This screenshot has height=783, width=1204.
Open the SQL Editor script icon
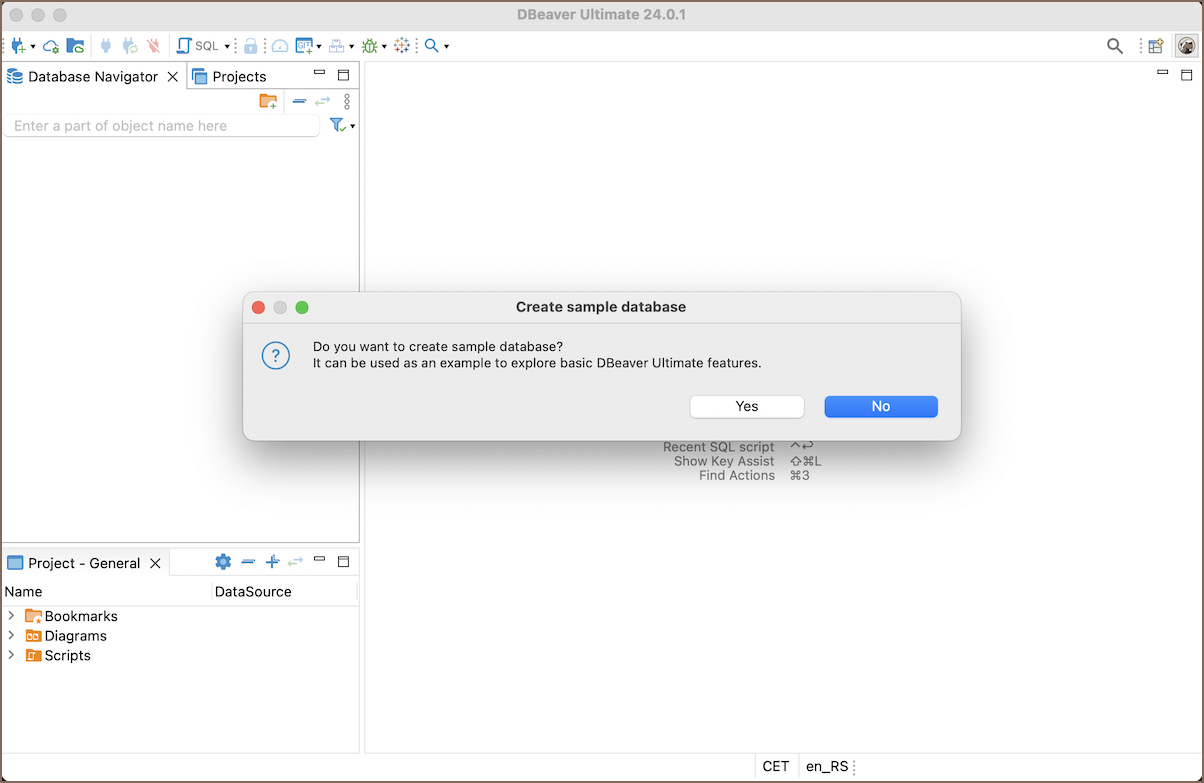[x=184, y=46]
